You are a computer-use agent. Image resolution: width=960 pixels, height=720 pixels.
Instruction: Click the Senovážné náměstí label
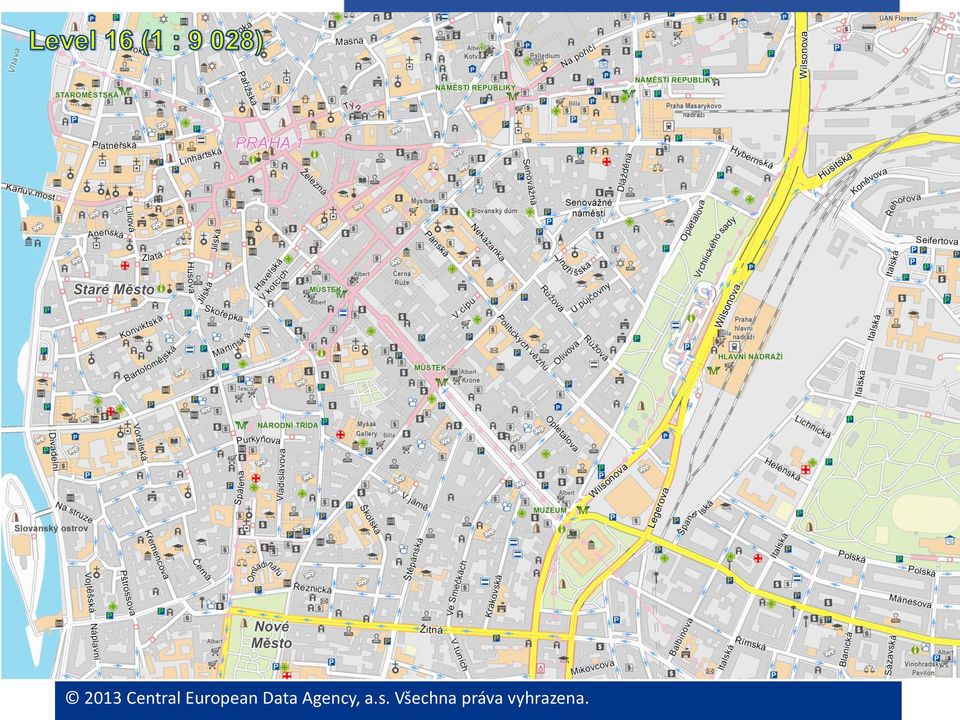pyautogui.click(x=588, y=208)
